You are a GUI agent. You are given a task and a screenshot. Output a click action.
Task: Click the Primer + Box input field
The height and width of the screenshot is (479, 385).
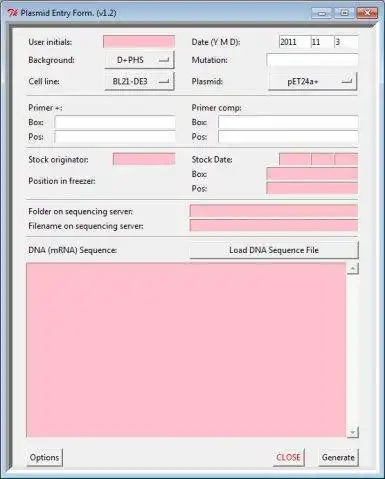tap(115, 122)
